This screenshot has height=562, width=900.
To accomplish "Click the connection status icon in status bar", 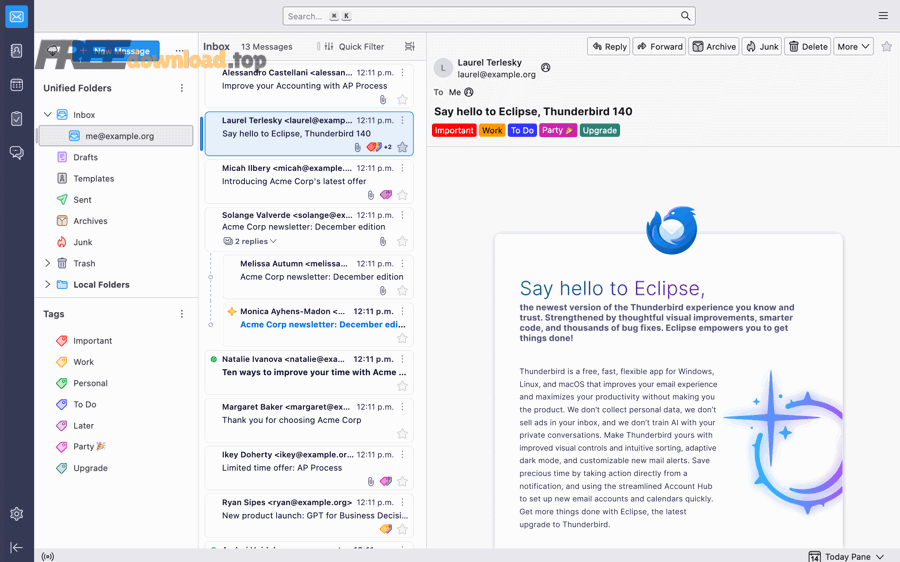I will (48, 556).
